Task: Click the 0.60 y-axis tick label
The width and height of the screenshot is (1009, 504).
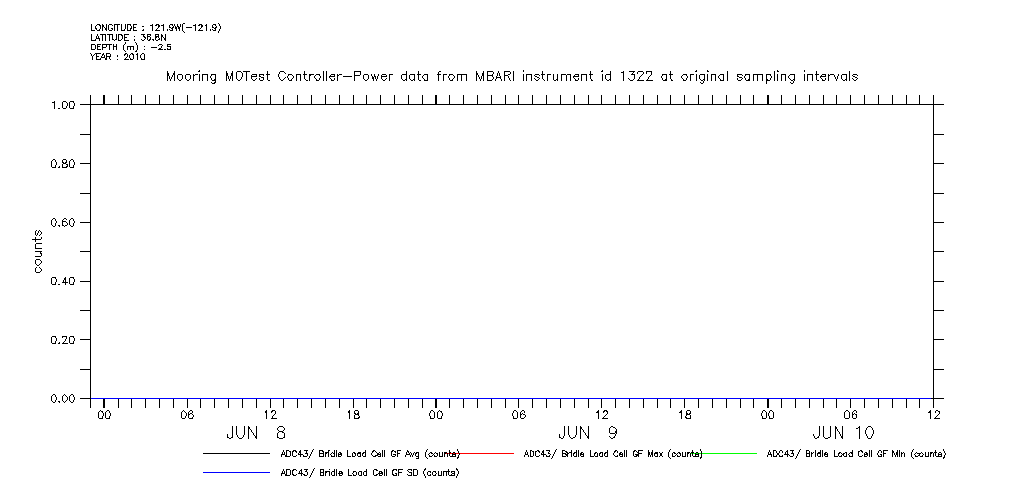Action: click(64, 222)
